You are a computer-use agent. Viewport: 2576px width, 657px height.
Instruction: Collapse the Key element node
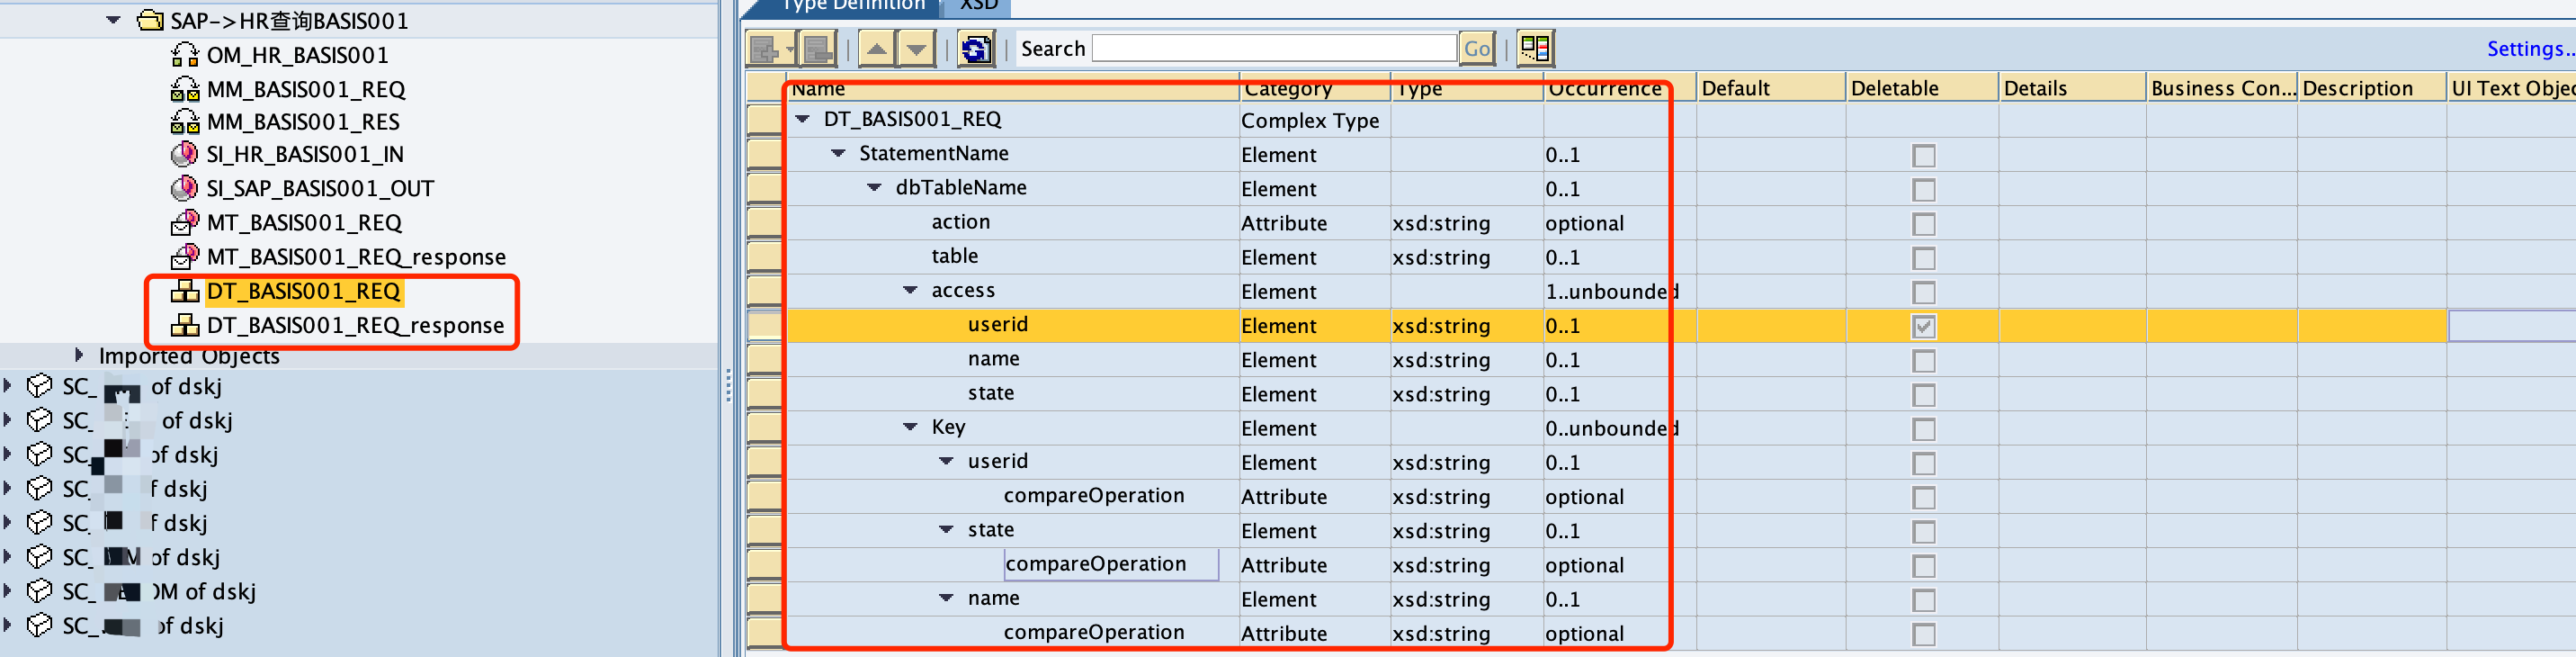910,427
